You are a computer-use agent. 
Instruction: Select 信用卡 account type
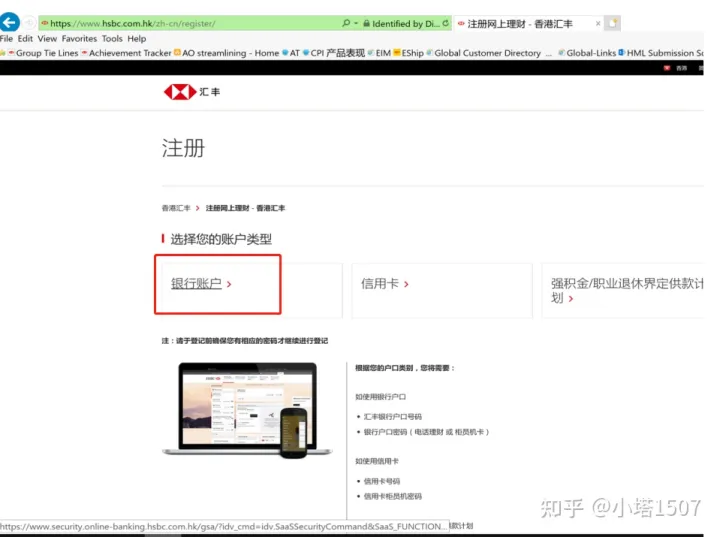tap(380, 283)
